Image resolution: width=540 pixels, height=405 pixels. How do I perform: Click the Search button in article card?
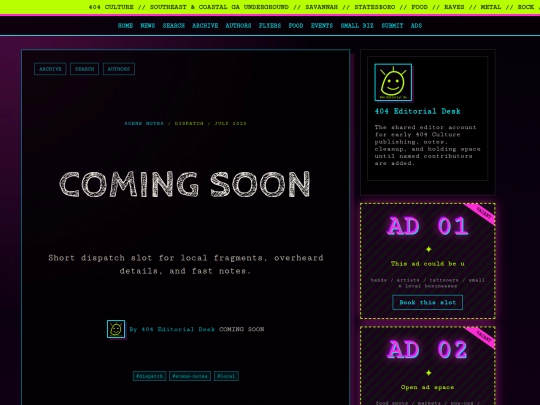coord(84,69)
